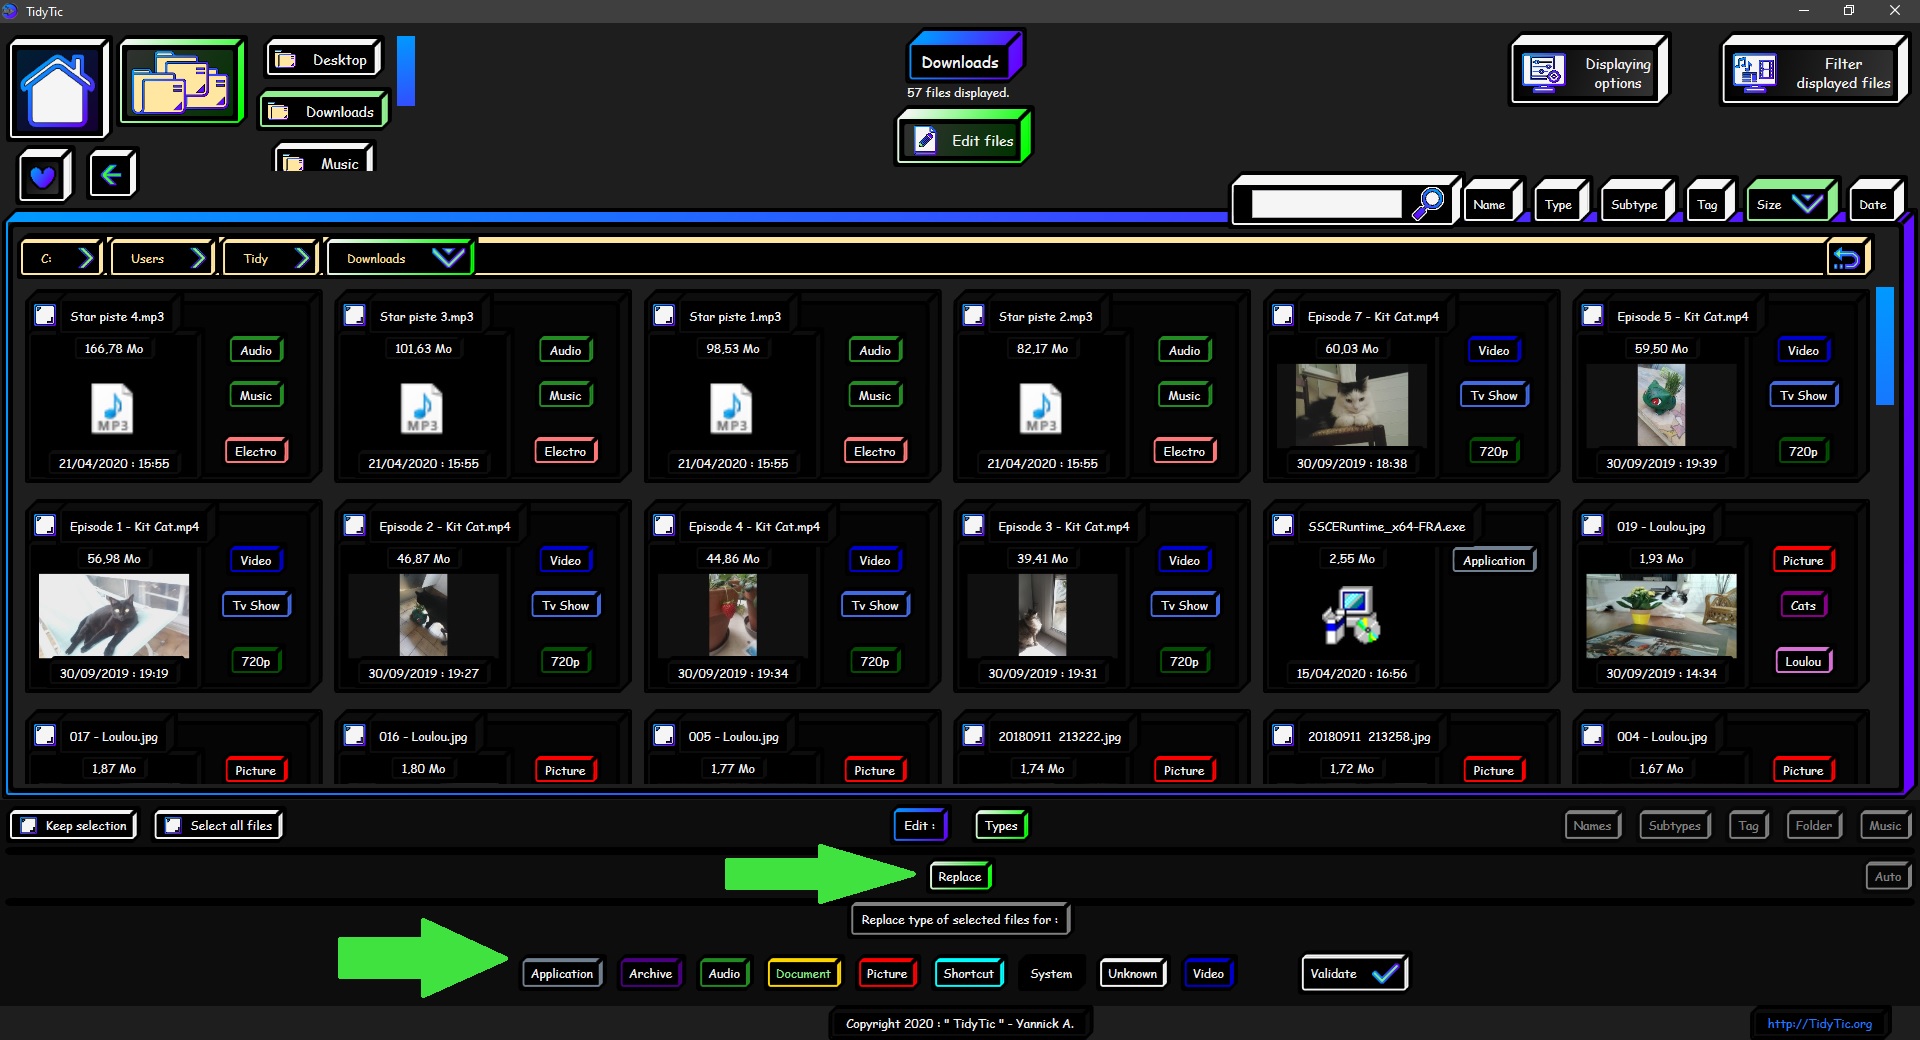Open the Names edit tab
1920x1040 pixels.
[1592, 826]
